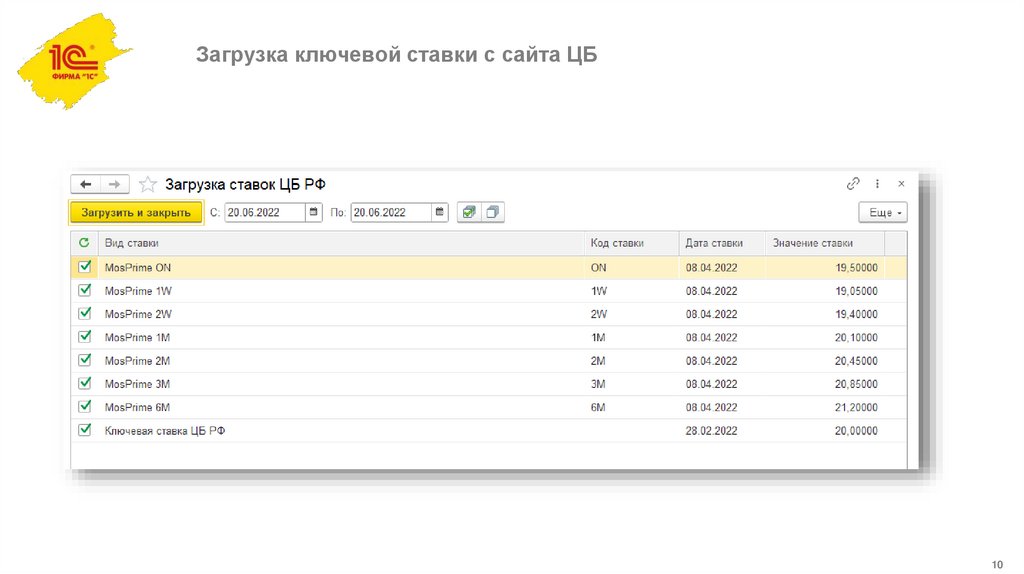
Task: Sort by the Дата ставки column header
Action: point(722,243)
